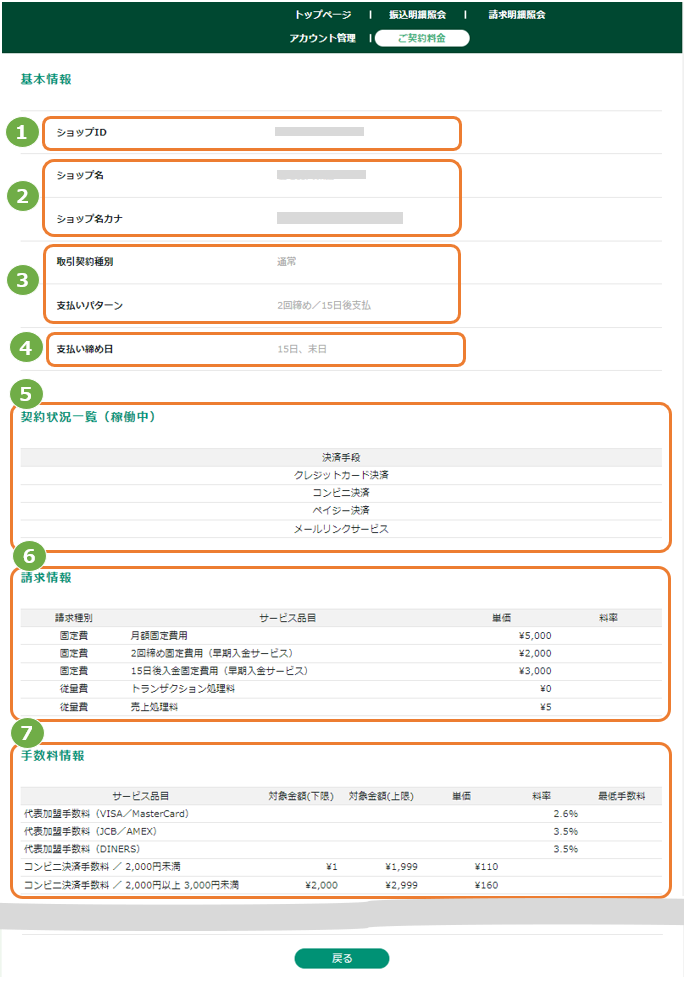Open the トップページ menu item
Viewport: 684px width, 991px height.
[323, 15]
